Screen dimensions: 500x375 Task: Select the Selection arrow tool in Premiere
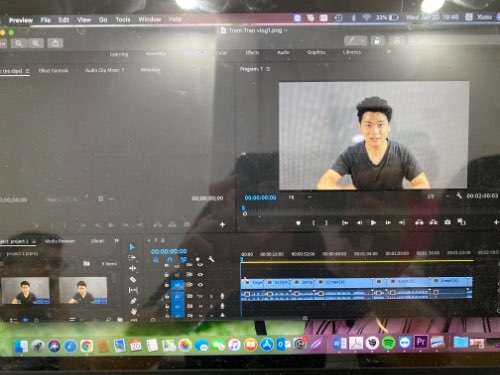132,247
